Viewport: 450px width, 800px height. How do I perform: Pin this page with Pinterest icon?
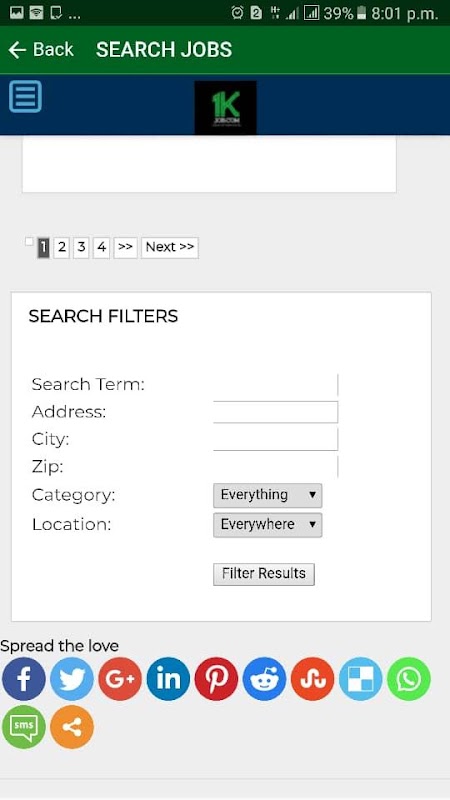click(x=216, y=679)
